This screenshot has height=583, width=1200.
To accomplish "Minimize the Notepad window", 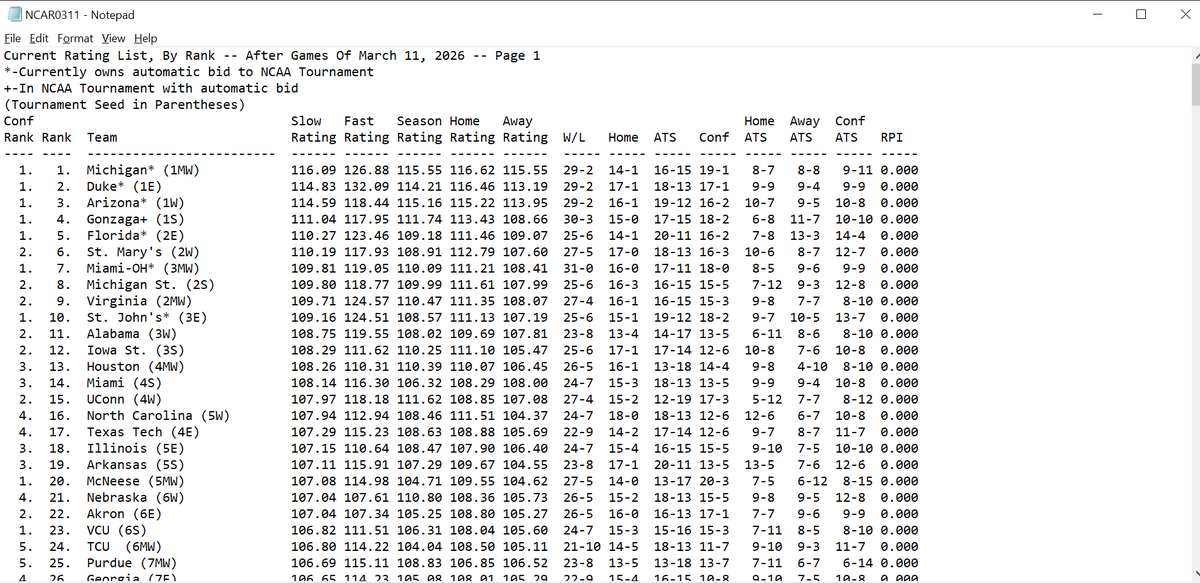I will [x=1097, y=15].
